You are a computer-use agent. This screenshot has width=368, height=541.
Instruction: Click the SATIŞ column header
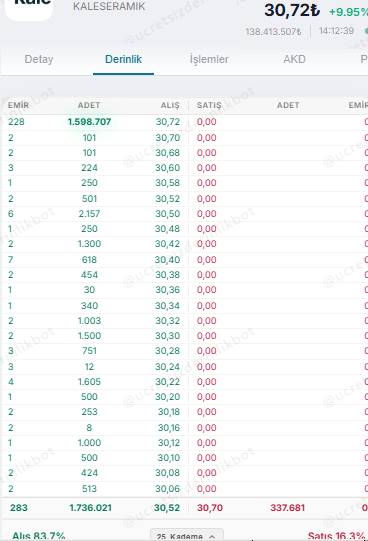[x=209, y=105]
